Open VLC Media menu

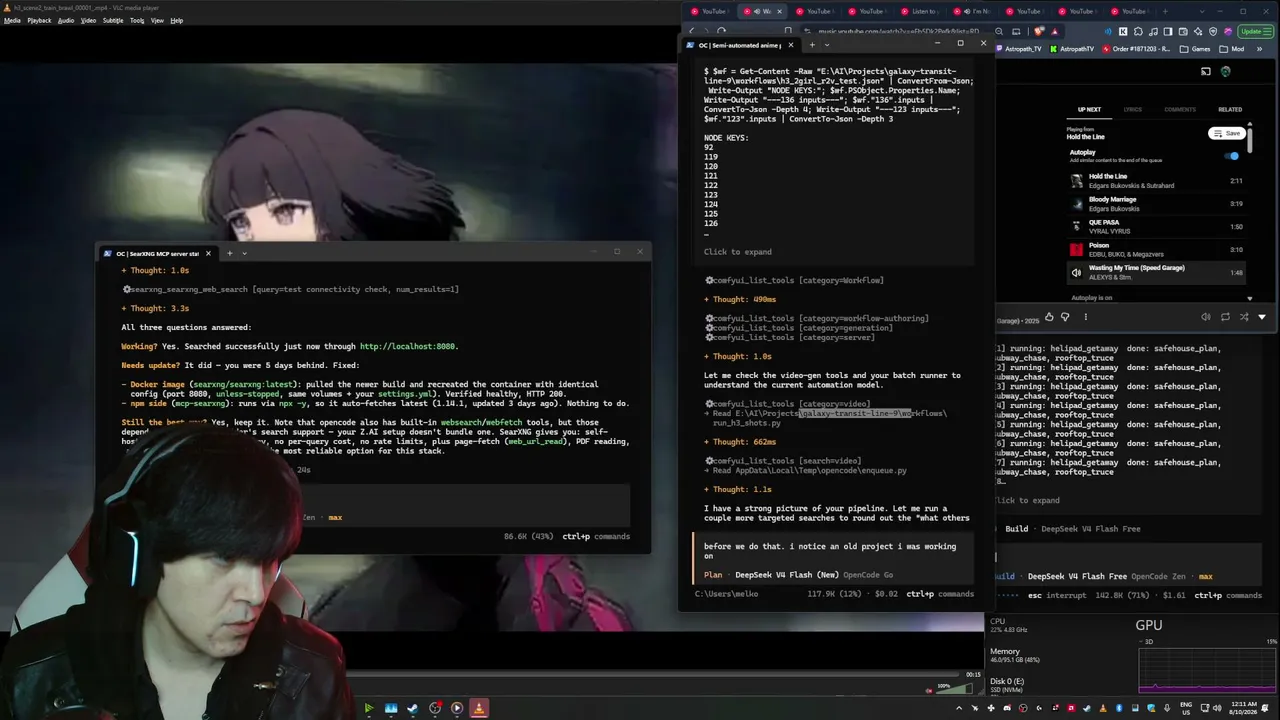point(12,20)
